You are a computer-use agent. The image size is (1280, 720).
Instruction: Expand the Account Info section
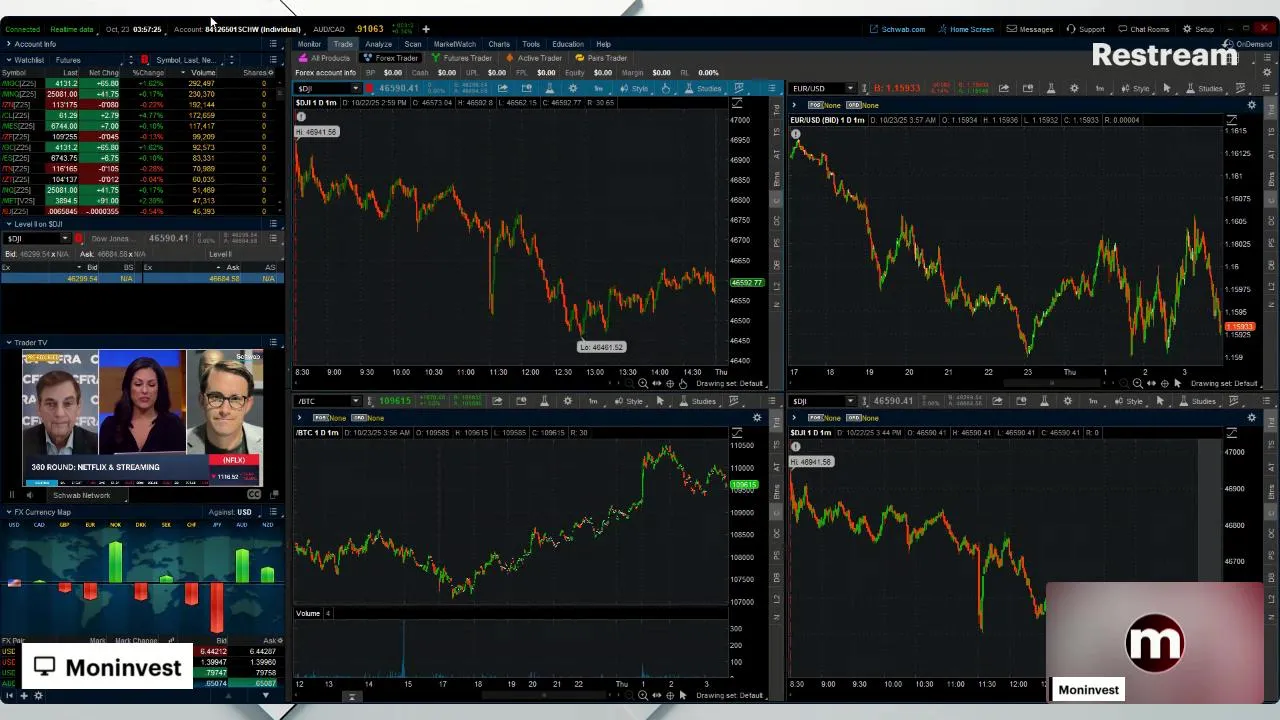point(9,44)
